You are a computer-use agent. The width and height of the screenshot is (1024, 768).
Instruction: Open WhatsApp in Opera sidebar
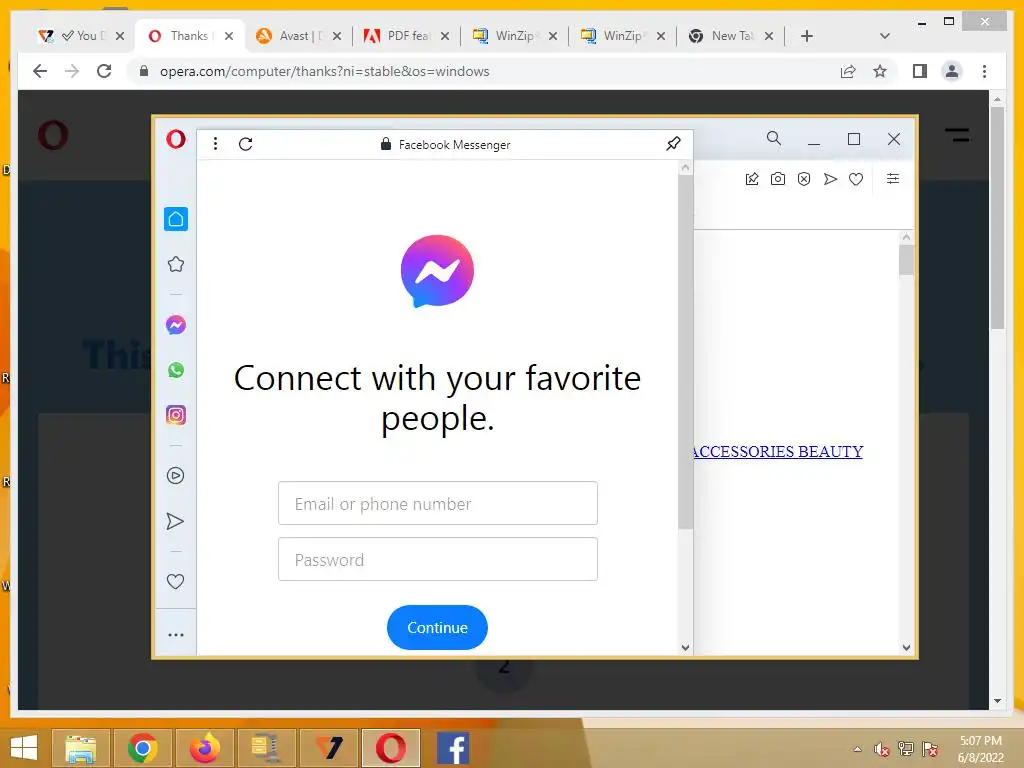[x=176, y=370]
